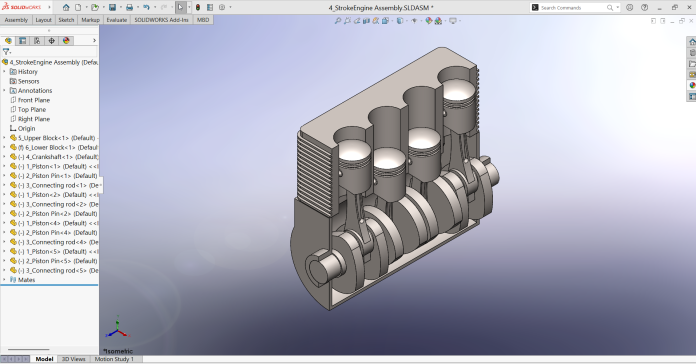The height and width of the screenshot is (364, 696).
Task: Open a file with the Open icon
Action: (x=95, y=8)
